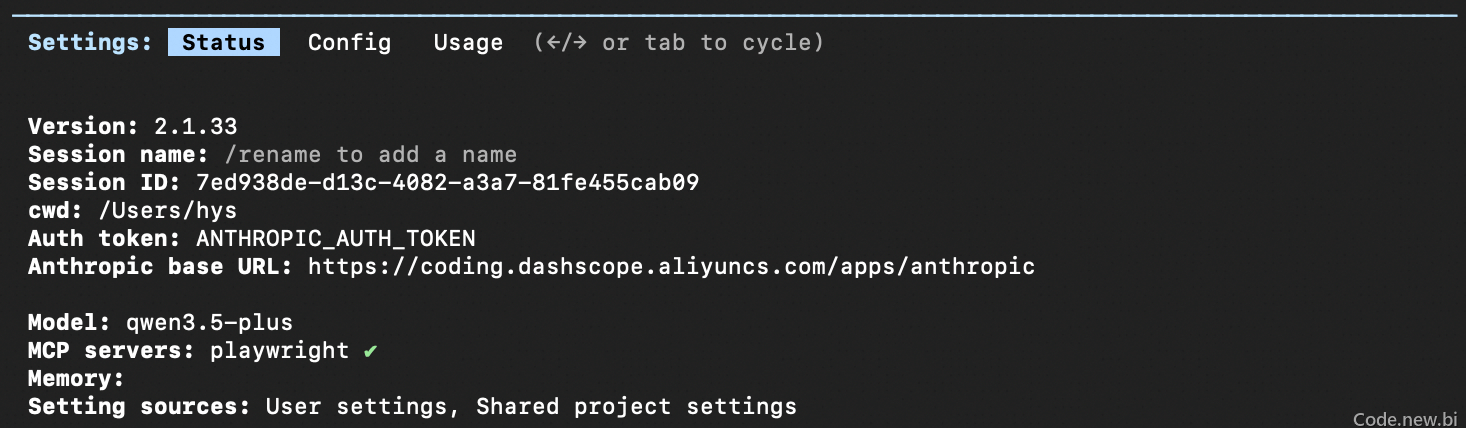Click the playwright MCP server entry
The height and width of the screenshot is (428, 1466).
click(279, 351)
